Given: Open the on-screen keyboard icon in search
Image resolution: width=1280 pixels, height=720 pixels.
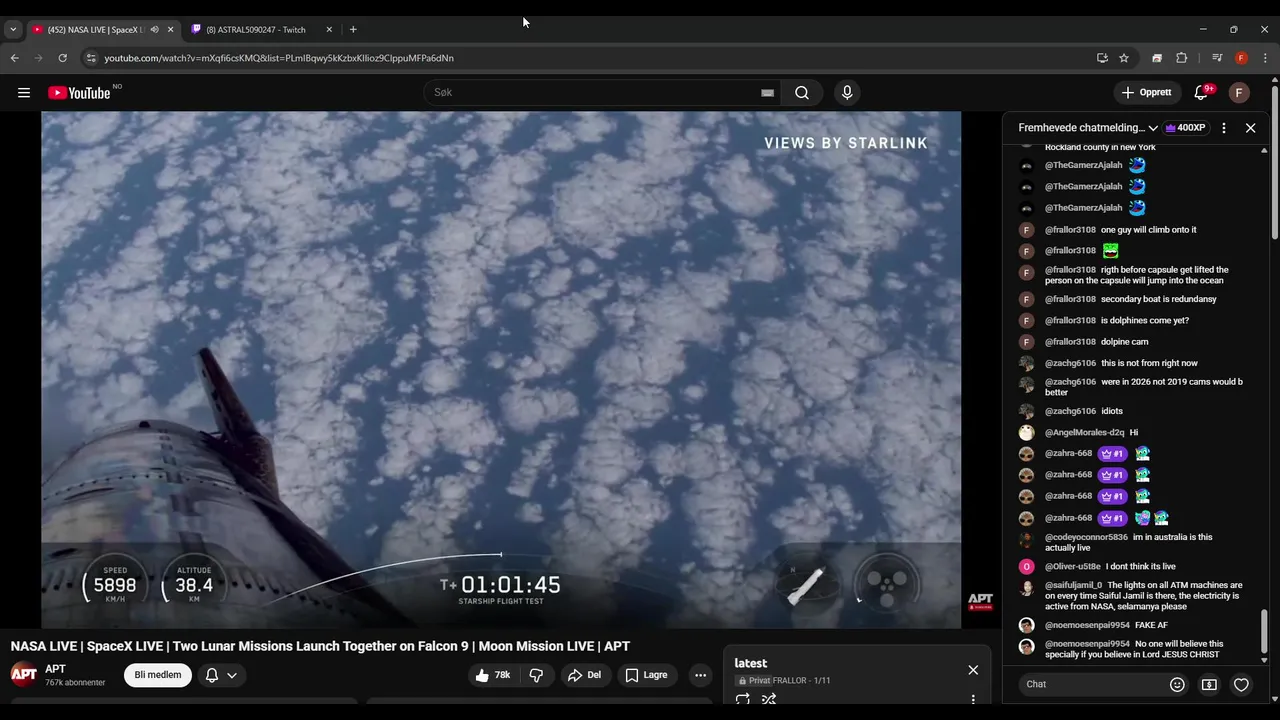Looking at the screenshot, I should click(x=767, y=93).
